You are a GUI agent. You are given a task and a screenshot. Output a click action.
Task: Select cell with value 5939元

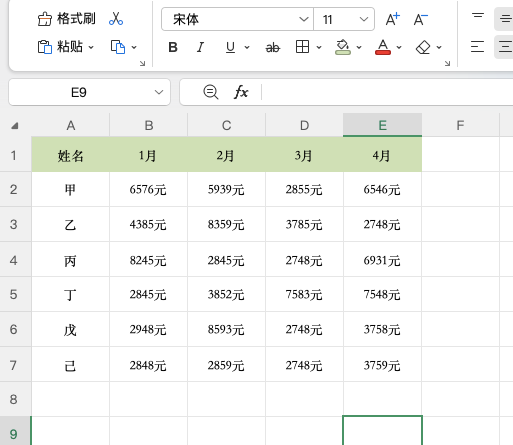227,189
